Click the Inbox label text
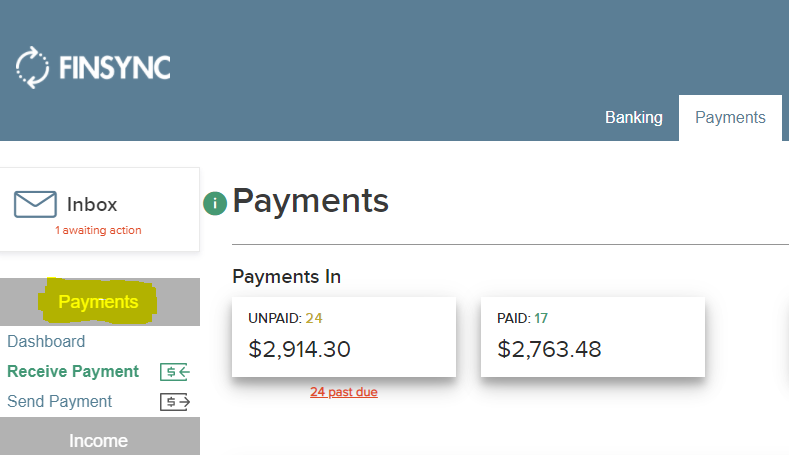Screen dimensions: 789x455 click(x=92, y=204)
